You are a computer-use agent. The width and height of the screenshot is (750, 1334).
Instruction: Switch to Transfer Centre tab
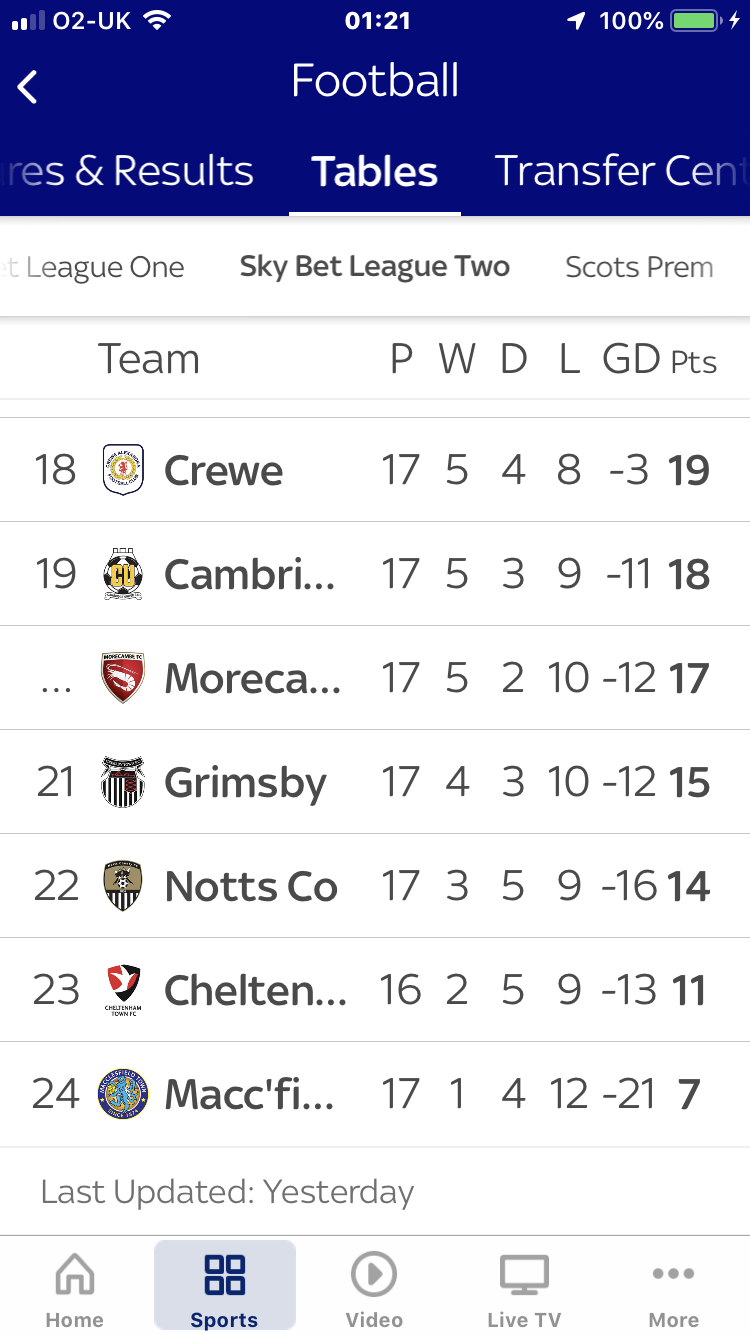point(620,171)
